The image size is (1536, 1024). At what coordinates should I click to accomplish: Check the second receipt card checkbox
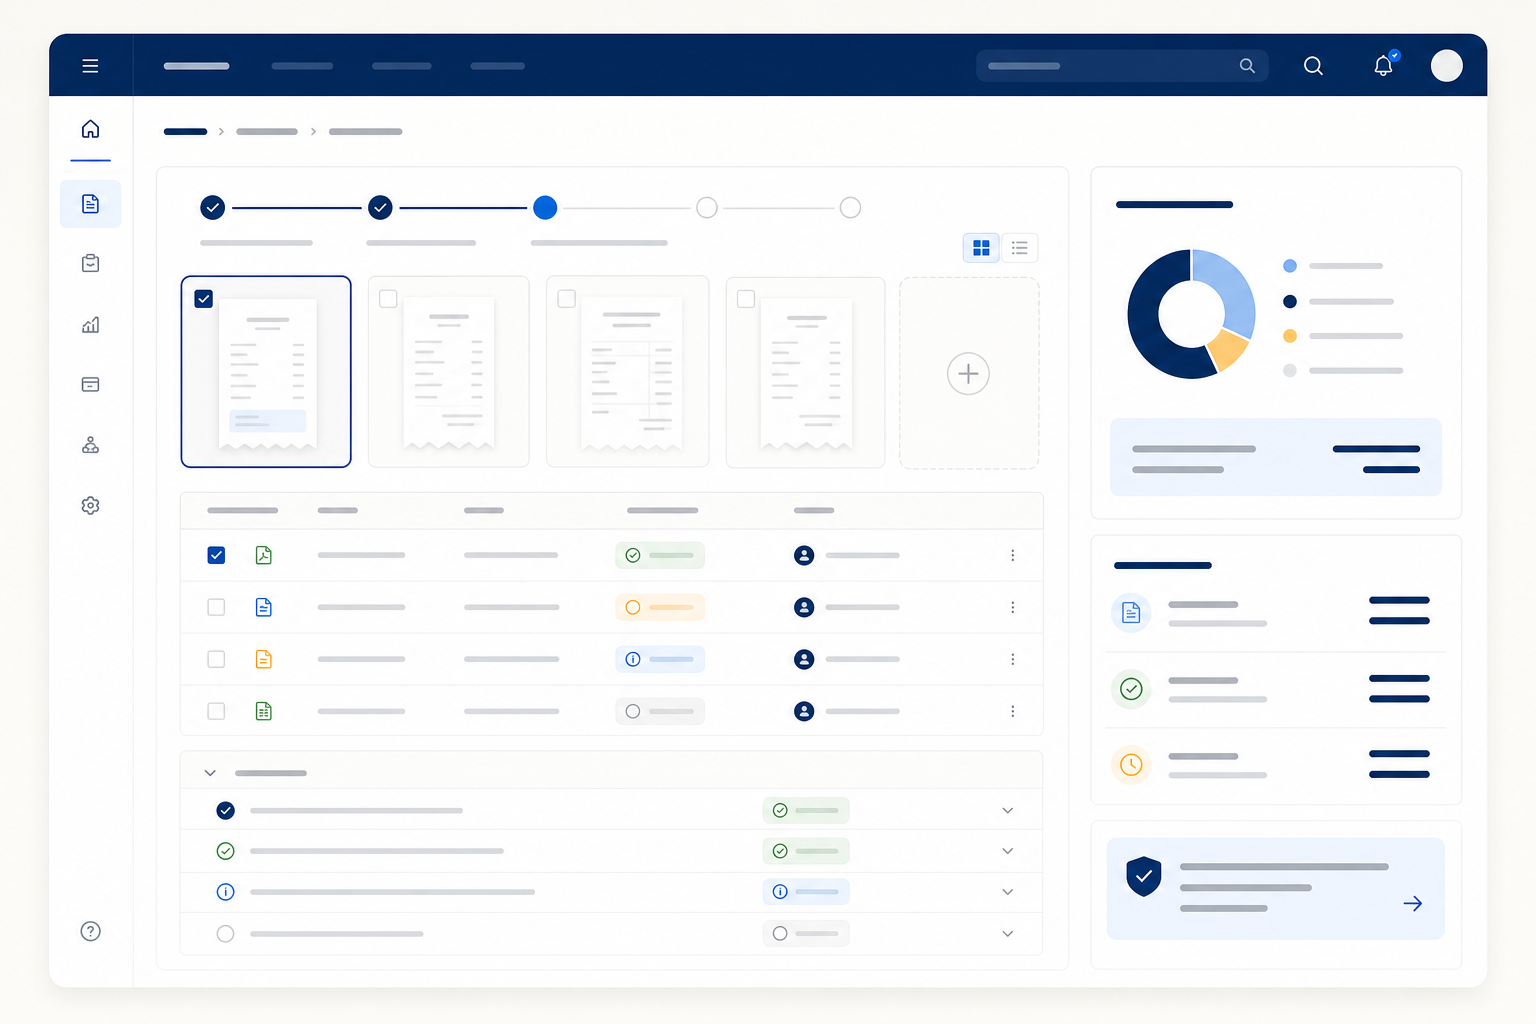[388, 299]
